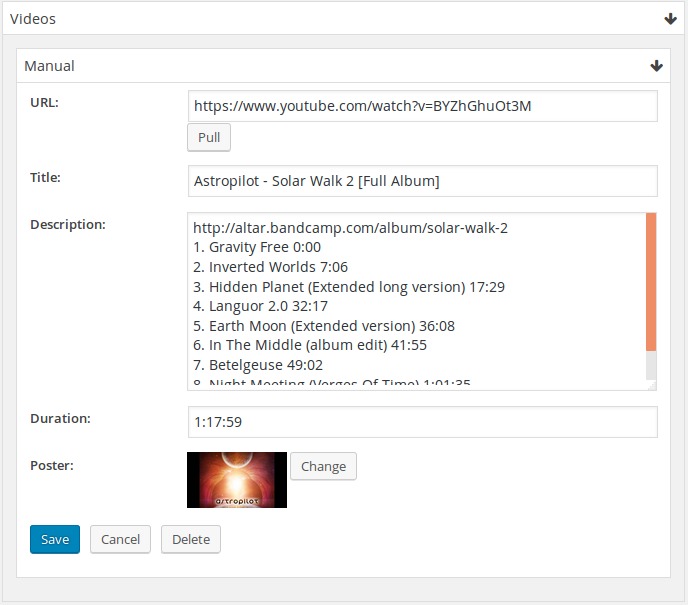This screenshot has width=688, height=605.
Task: Click the Description textarea resize handle
Action: [x=651, y=384]
